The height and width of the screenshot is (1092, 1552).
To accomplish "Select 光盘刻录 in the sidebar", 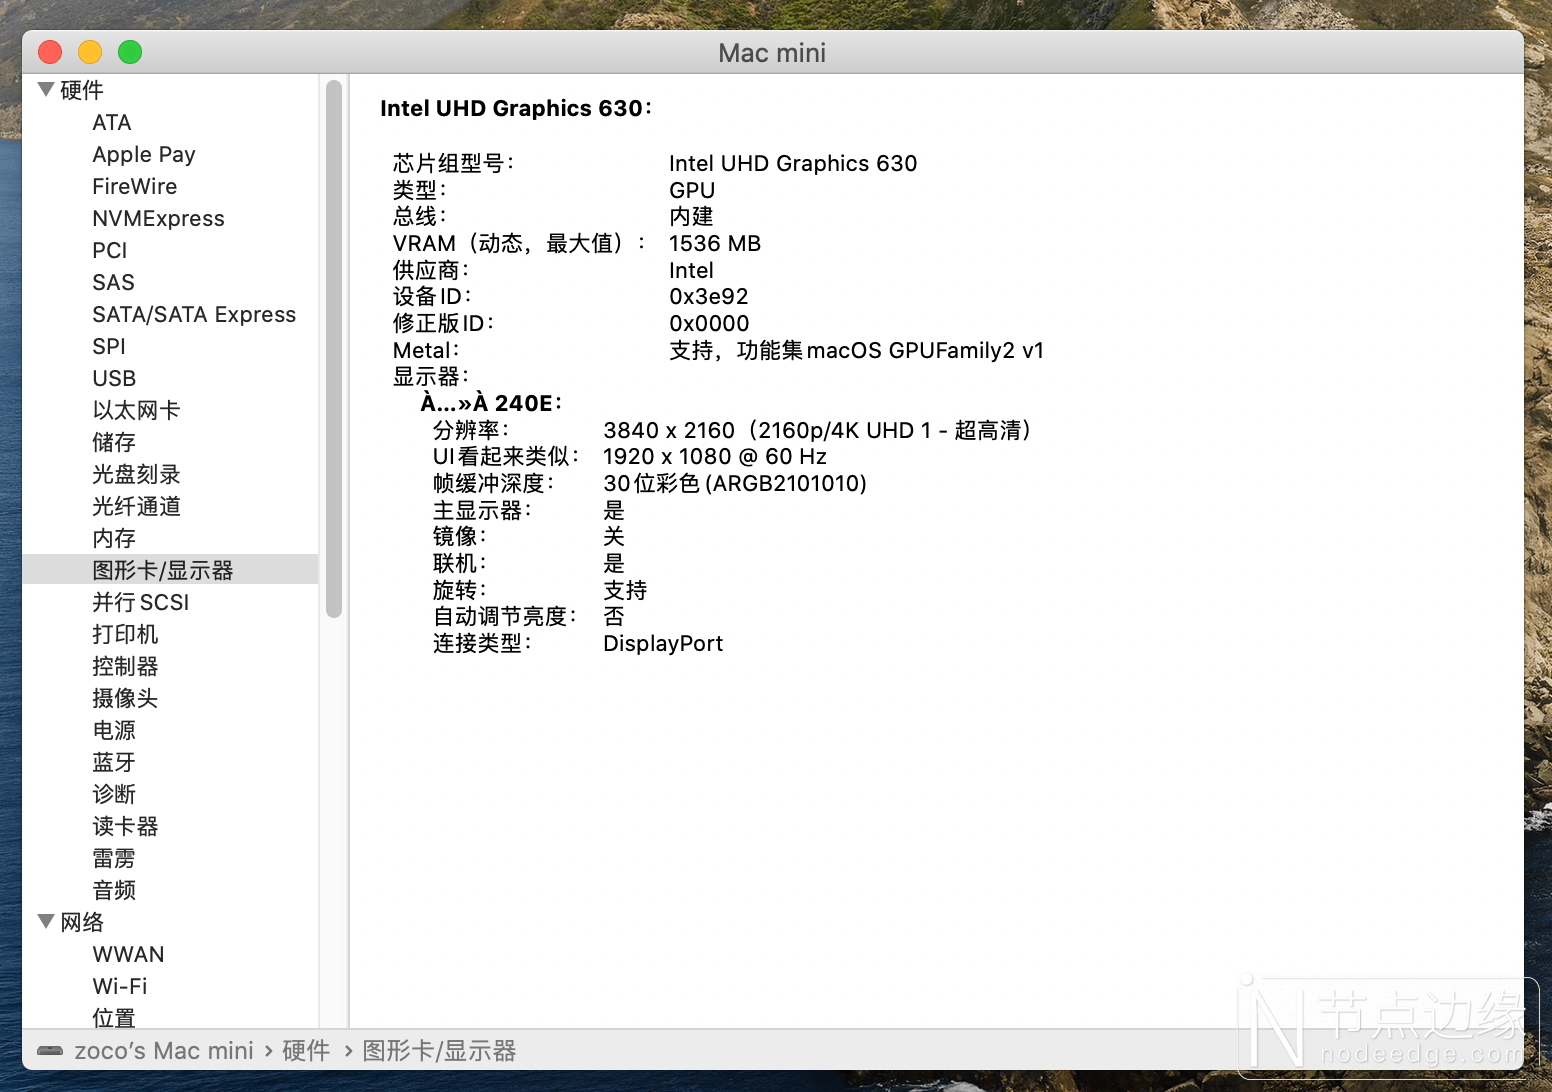I will pyautogui.click(x=136, y=474).
